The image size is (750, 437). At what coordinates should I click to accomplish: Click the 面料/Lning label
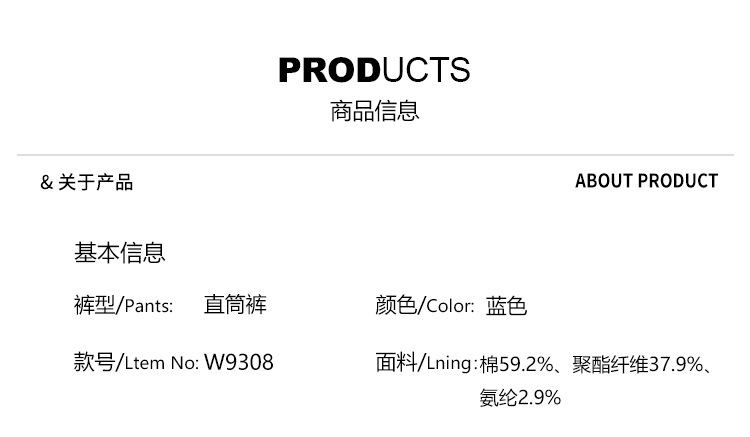coord(422,362)
